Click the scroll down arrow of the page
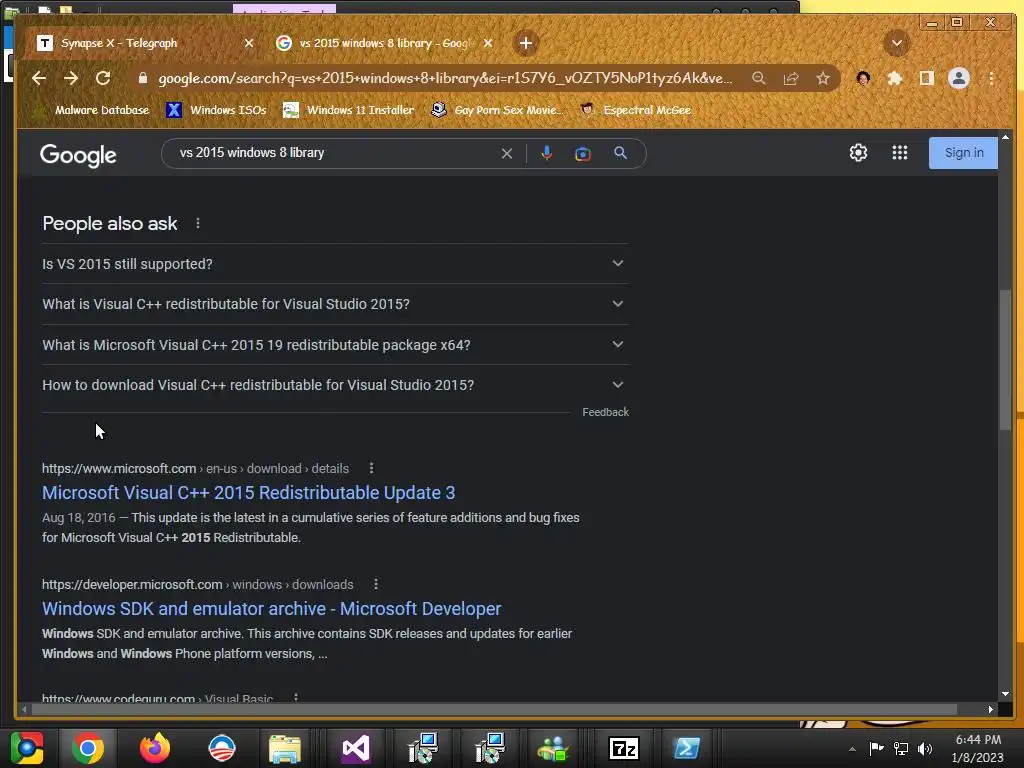1024x768 pixels. 1005,694
